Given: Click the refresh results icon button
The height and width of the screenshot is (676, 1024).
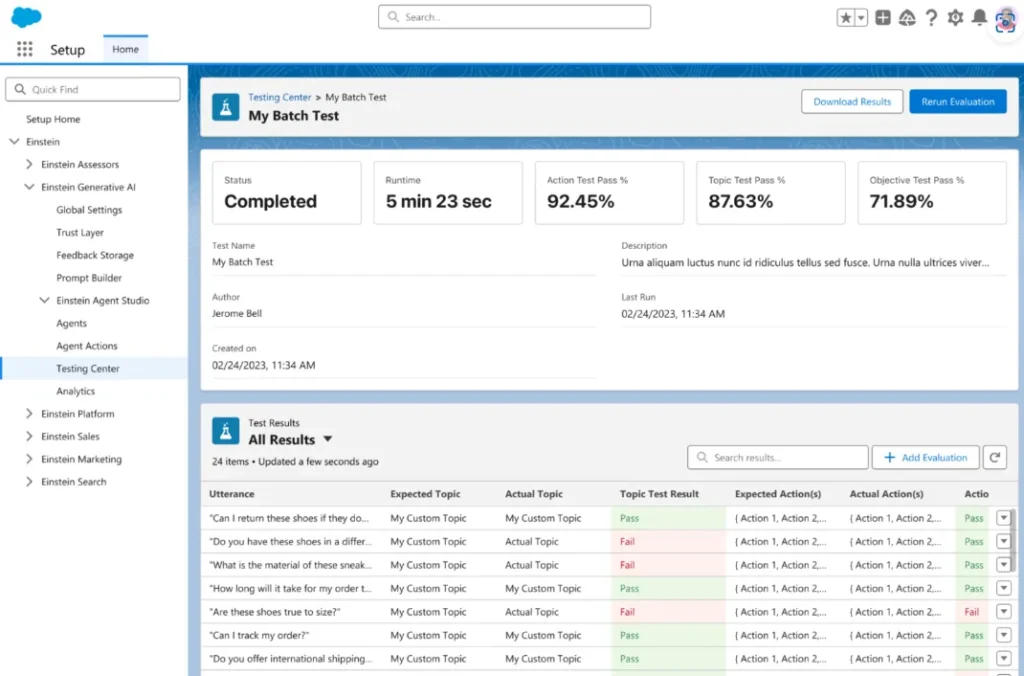Looking at the screenshot, I should pos(994,457).
